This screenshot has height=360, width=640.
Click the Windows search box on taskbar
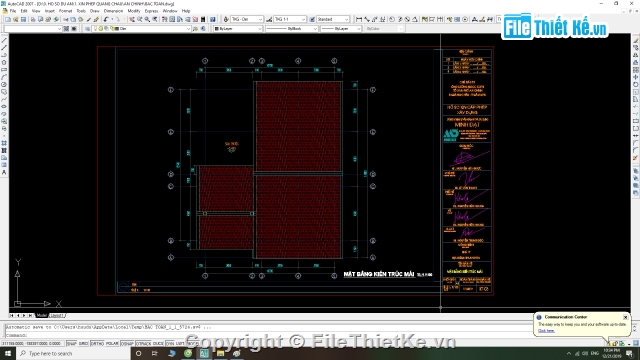73,353
